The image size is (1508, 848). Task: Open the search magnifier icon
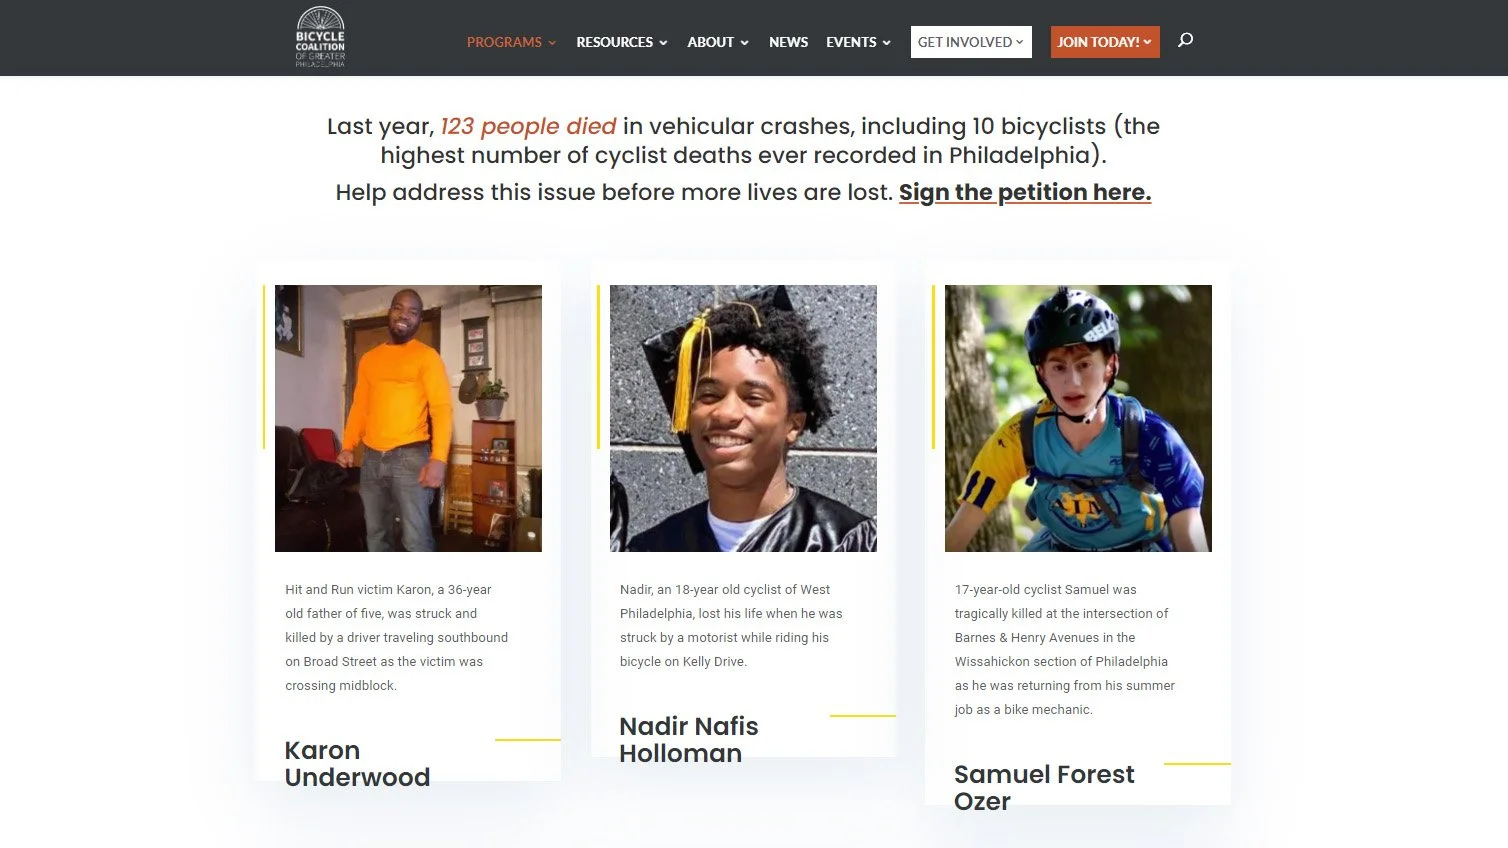point(1185,40)
